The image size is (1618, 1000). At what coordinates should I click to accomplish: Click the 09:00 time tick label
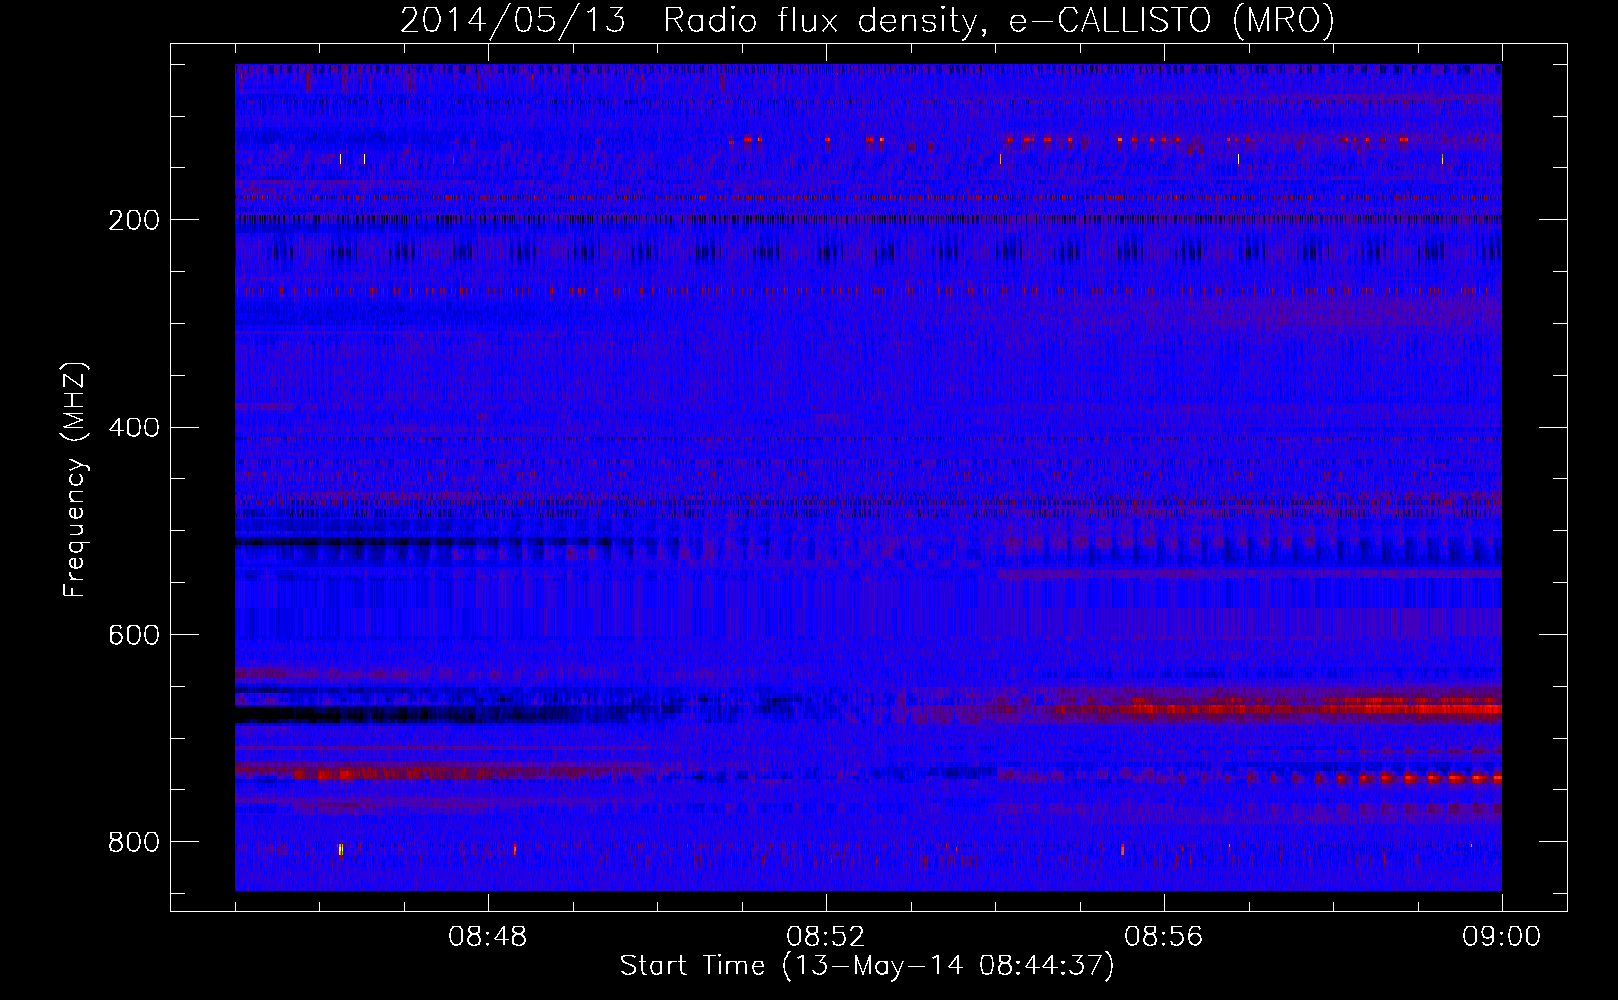(x=1501, y=937)
